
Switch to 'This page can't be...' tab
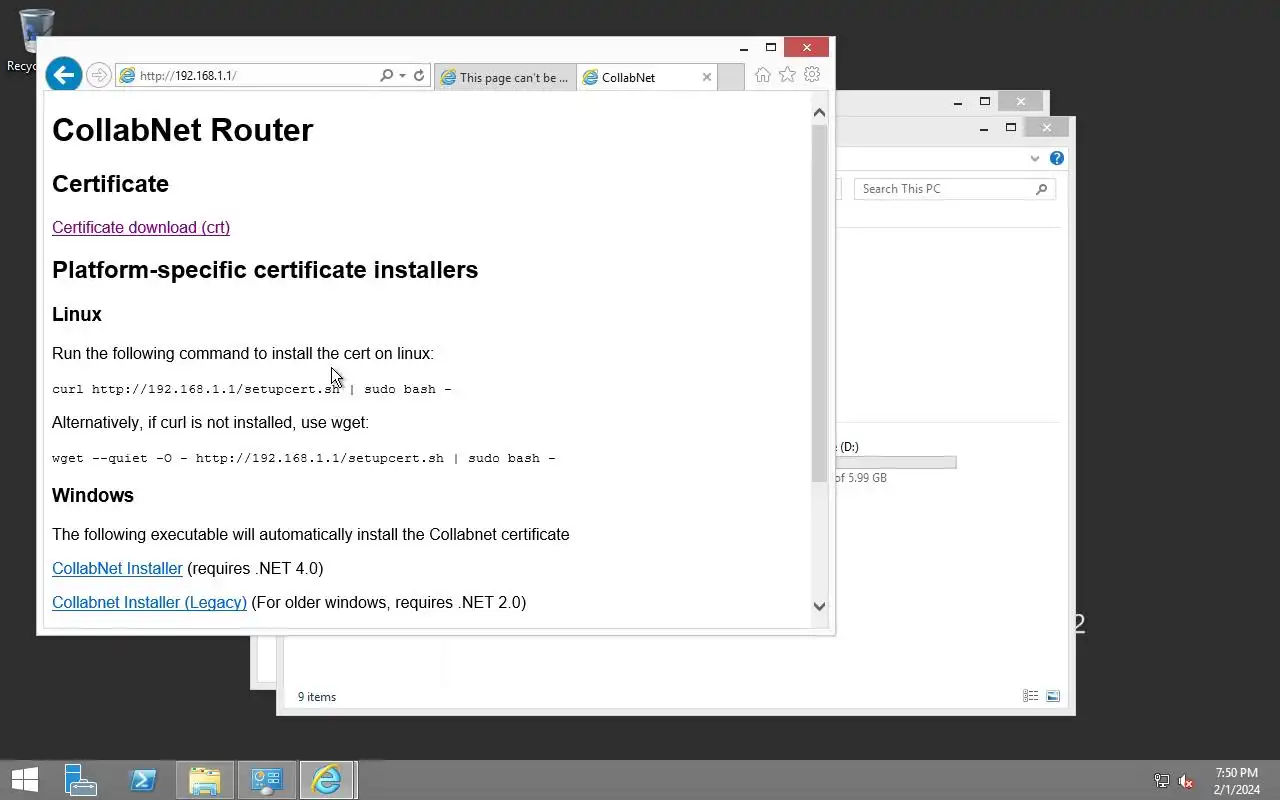(x=505, y=77)
